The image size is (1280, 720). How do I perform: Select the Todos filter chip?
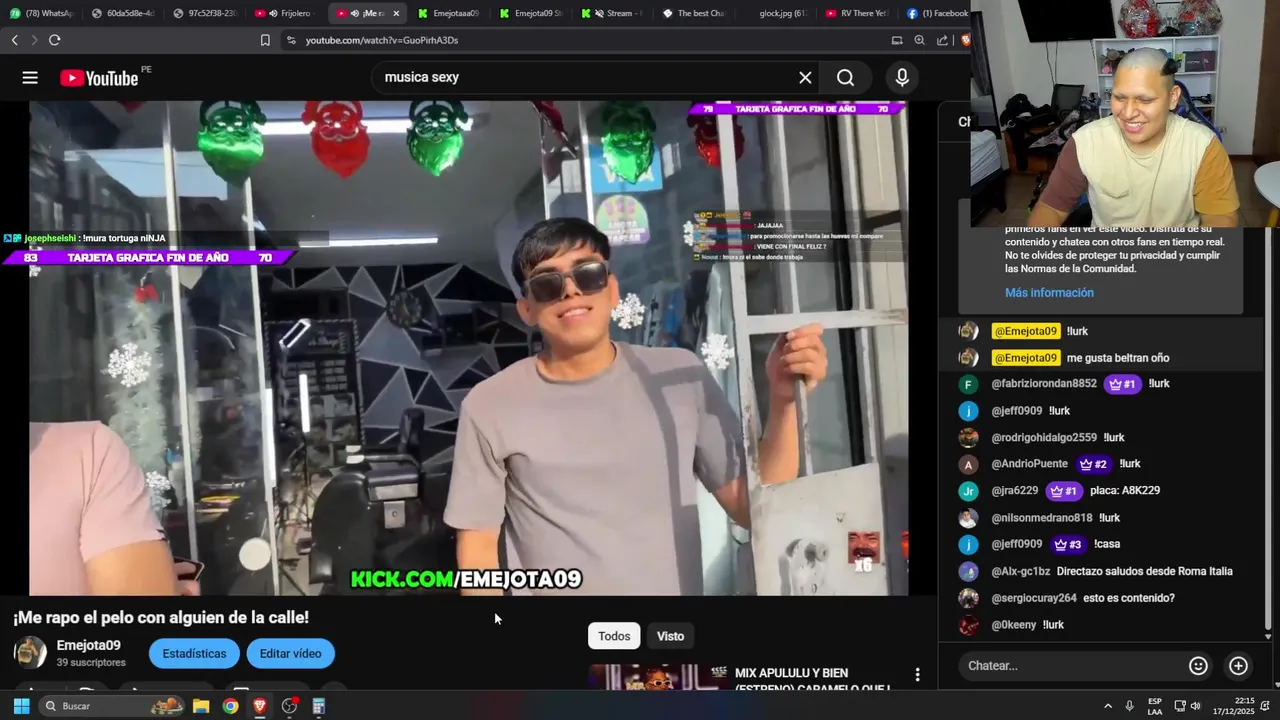[x=614, y=636]
